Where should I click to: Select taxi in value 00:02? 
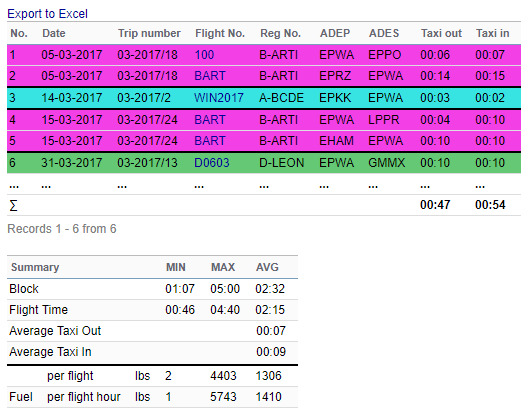pos(490,98)
